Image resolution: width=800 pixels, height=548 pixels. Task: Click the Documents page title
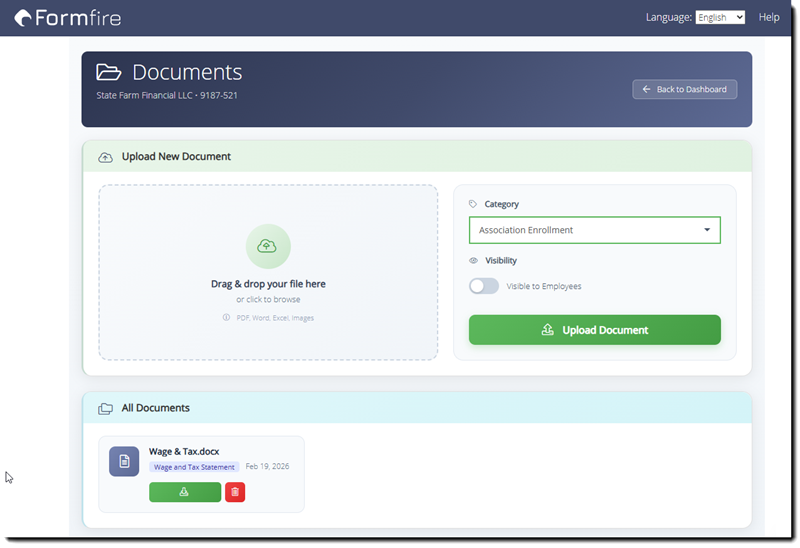coord(187,72)
